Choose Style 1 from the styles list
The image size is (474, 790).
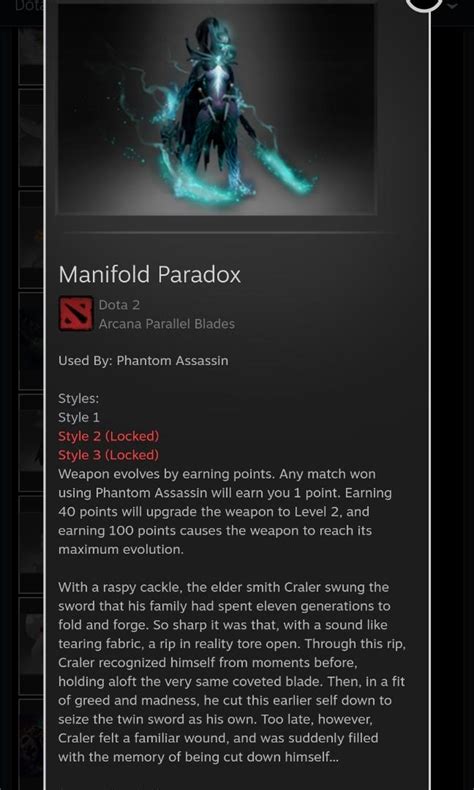pos(79,417)
